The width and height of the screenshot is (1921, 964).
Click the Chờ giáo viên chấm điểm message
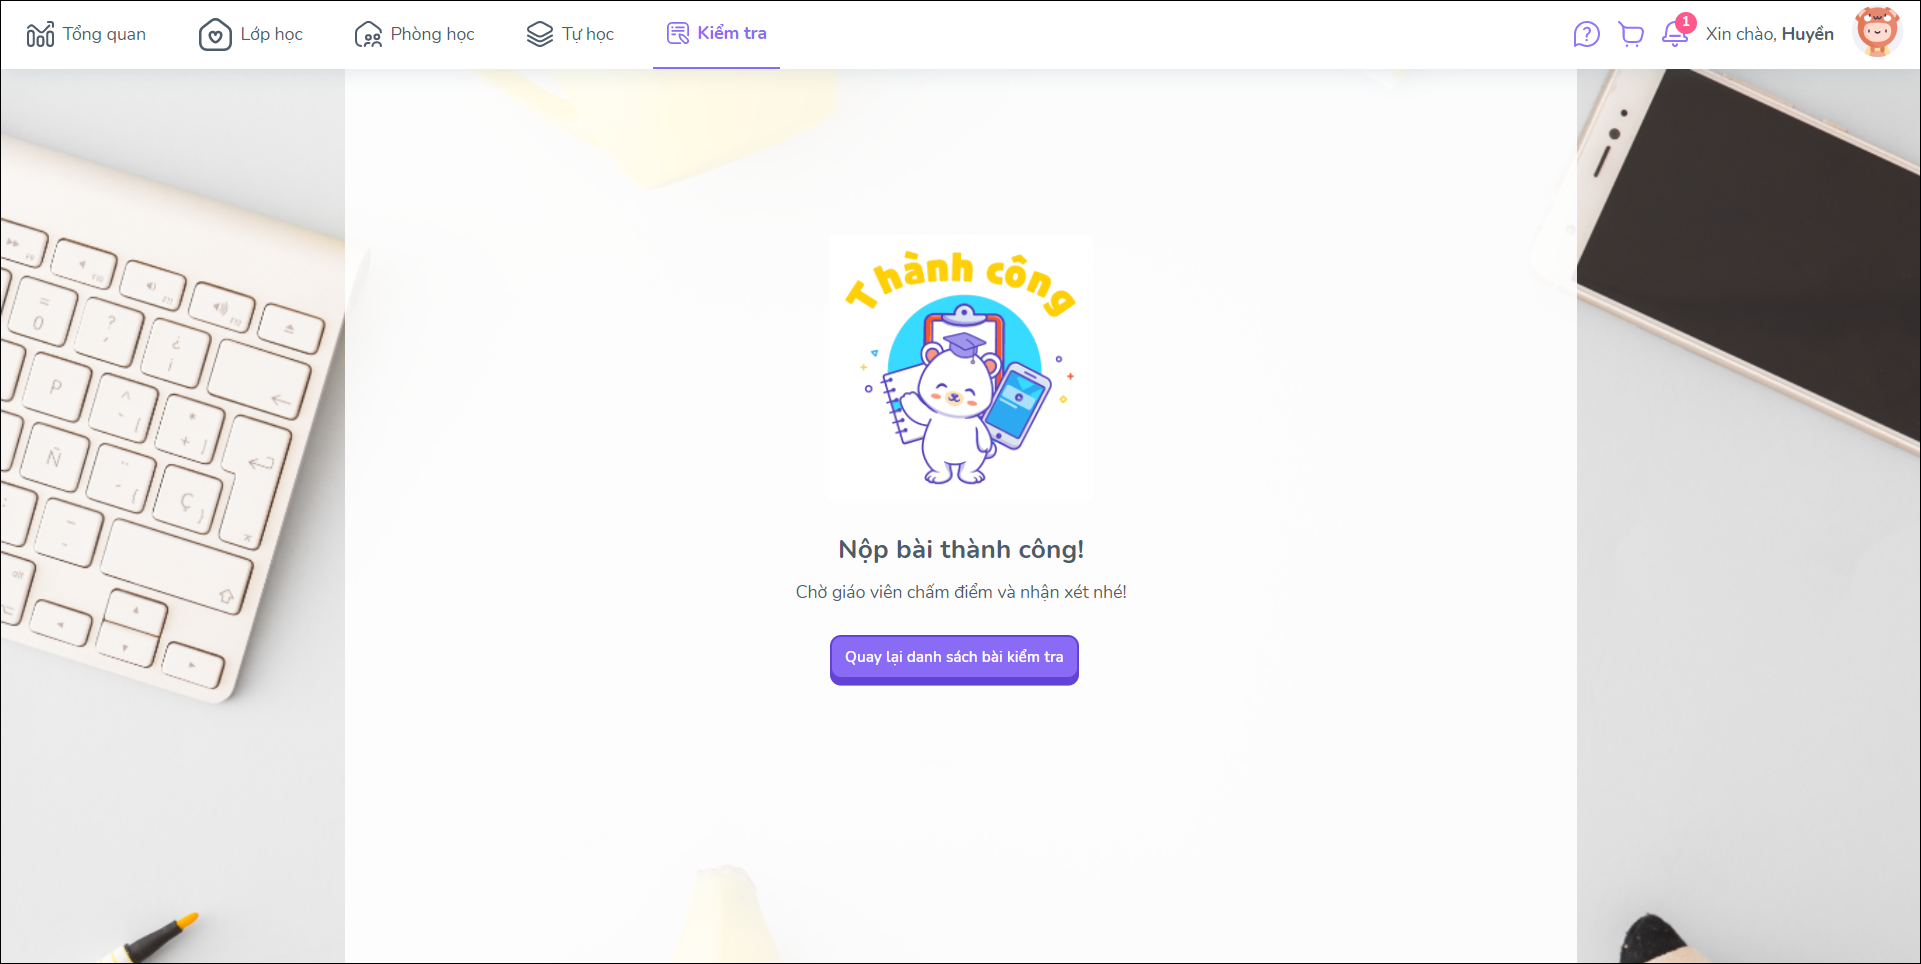pyautogui.click(x=961, y=592)
